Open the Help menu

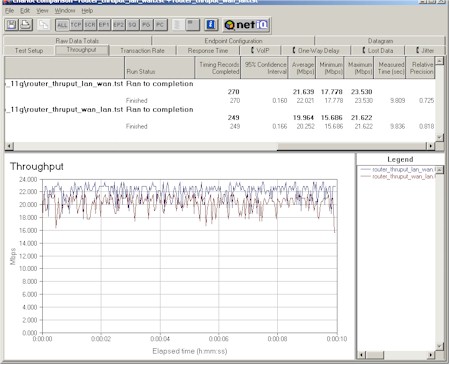click(x=87, y=11)
